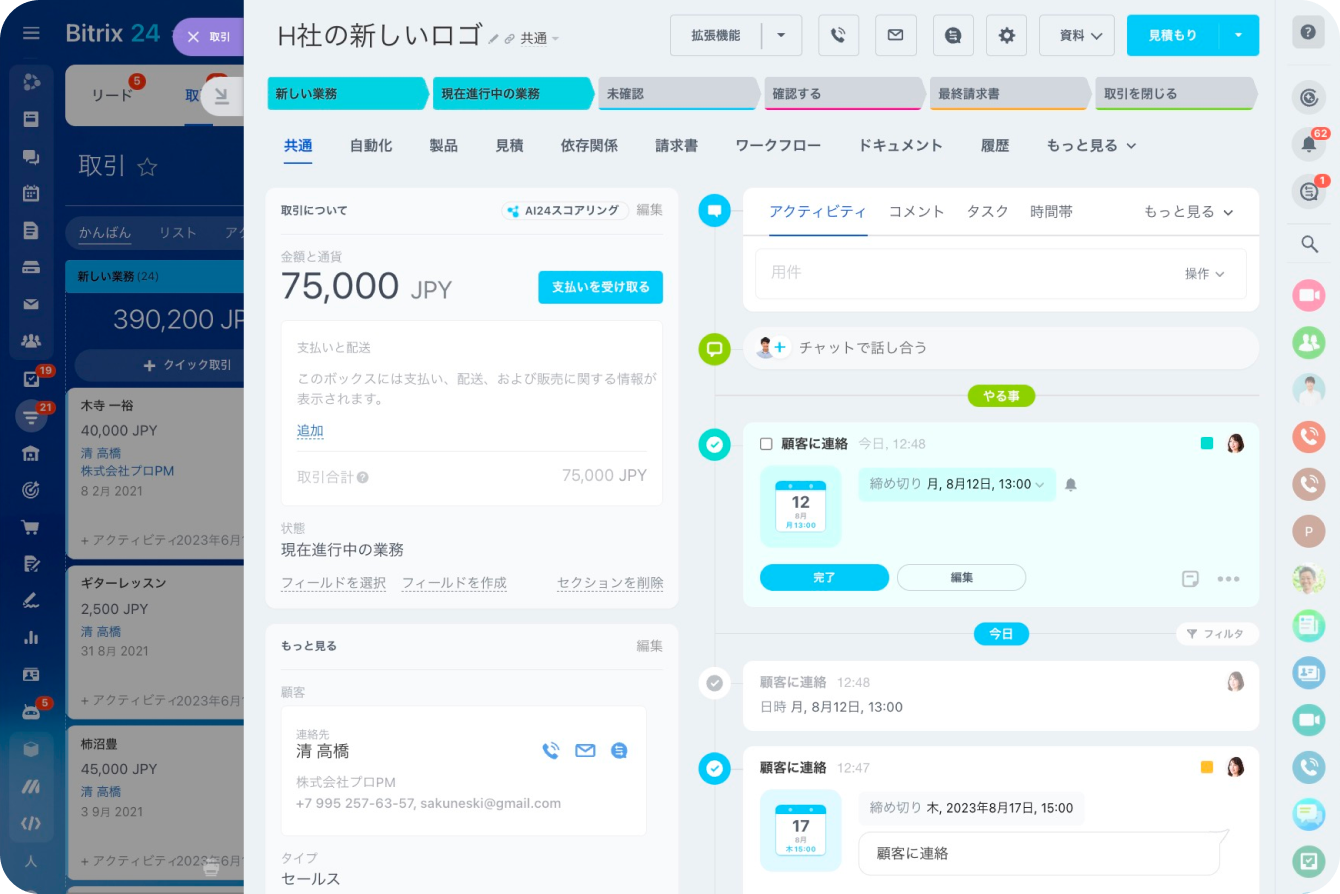
Task: Click the 支払いを受け取る button
Action: pos(600,287)
